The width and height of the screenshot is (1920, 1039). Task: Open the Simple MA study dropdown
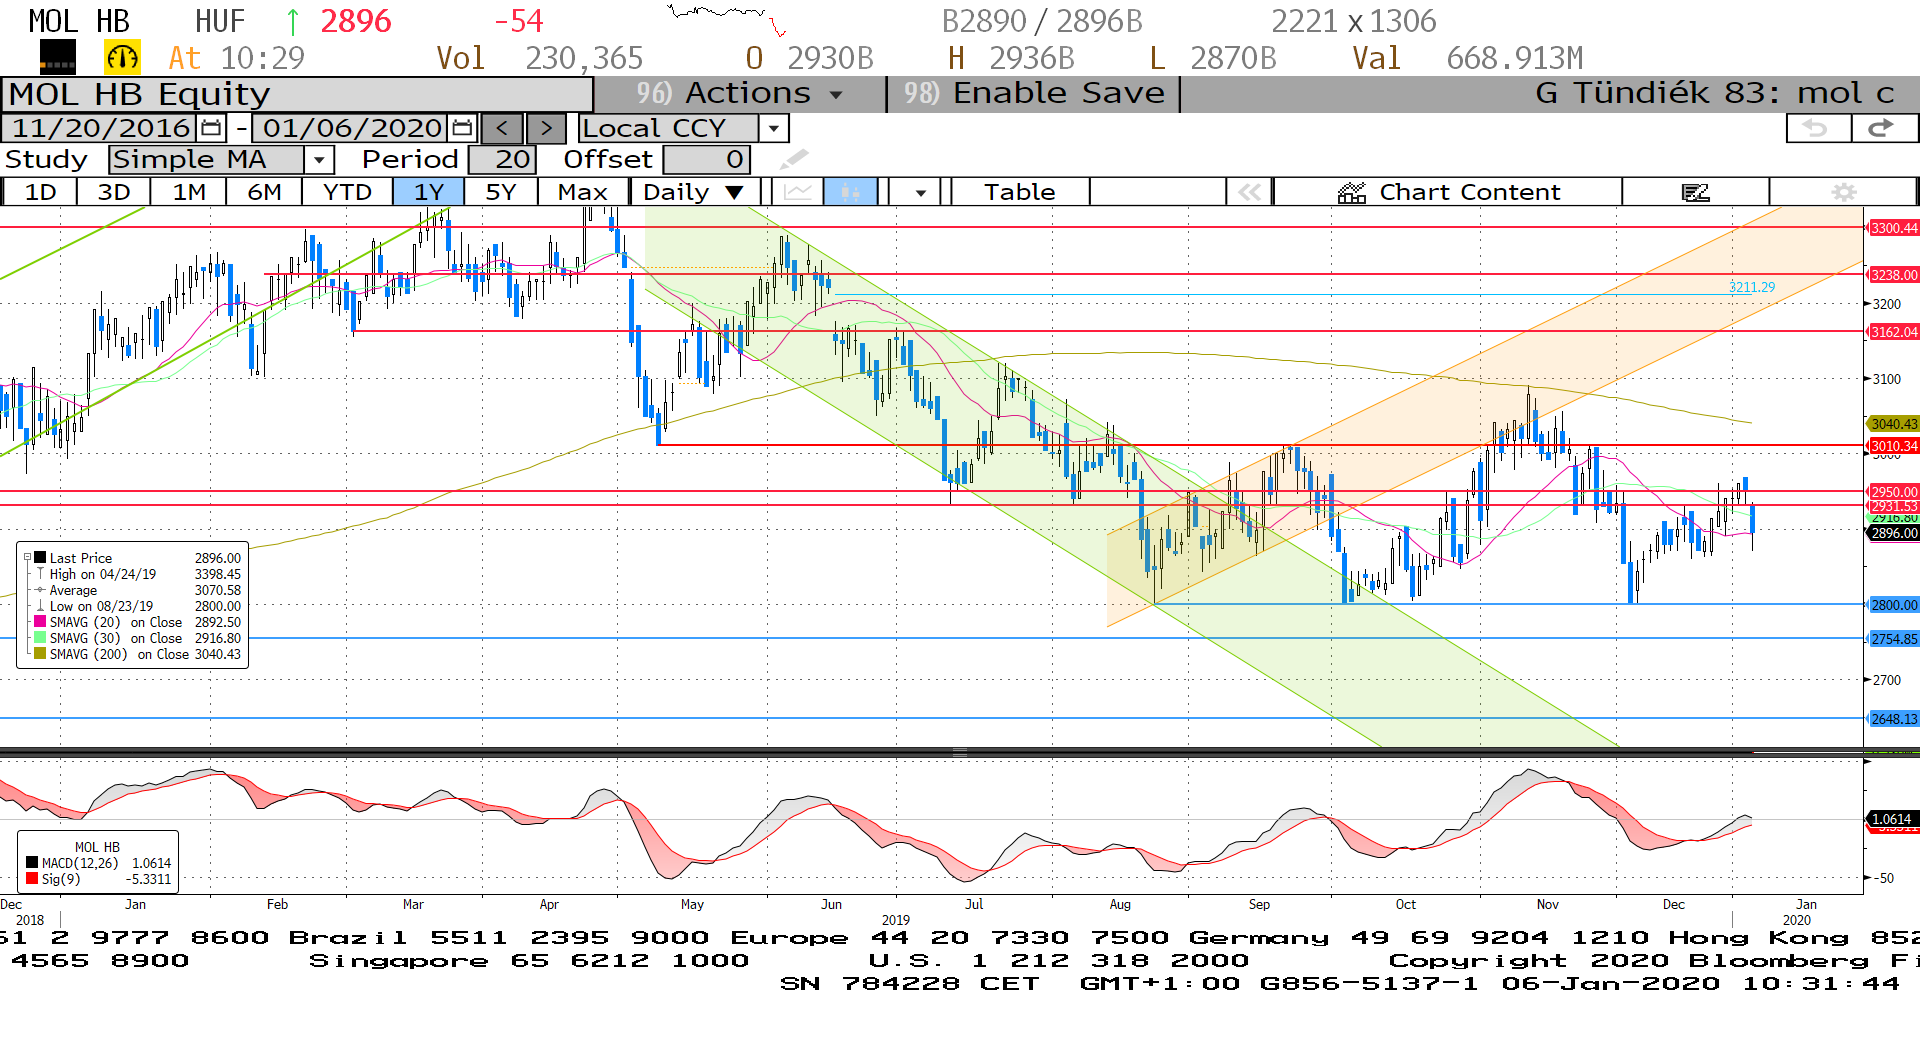(319, 159)
